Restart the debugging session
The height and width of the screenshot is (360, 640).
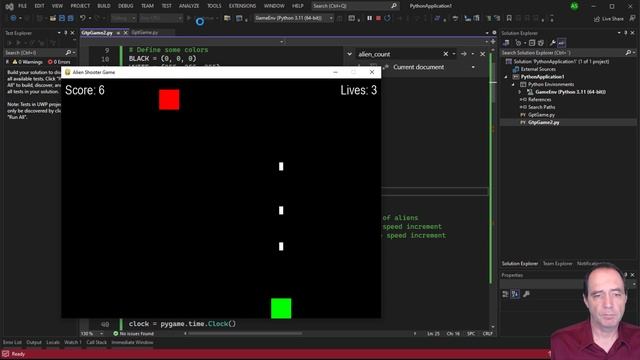pyautogui.click(x=387, y=18)
